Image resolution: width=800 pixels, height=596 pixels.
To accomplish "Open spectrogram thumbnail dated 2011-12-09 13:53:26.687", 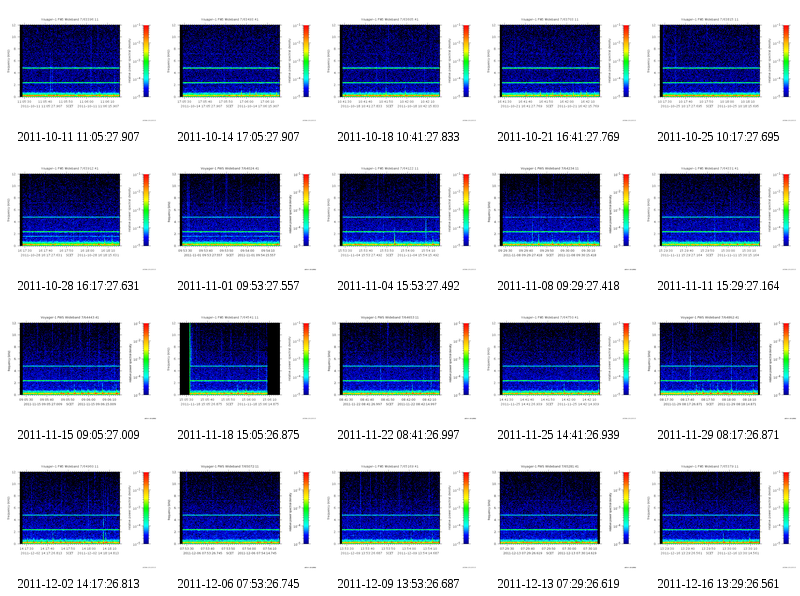I will [x=400, y=516].
